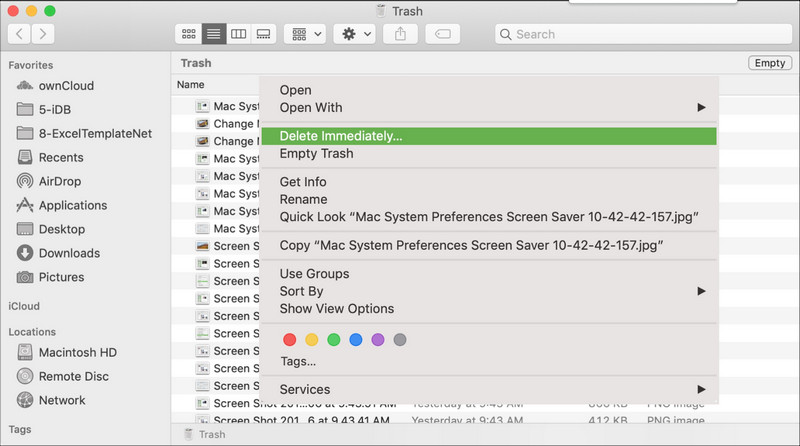
Task: Expand the Services submenu
Action: [490, 389]
